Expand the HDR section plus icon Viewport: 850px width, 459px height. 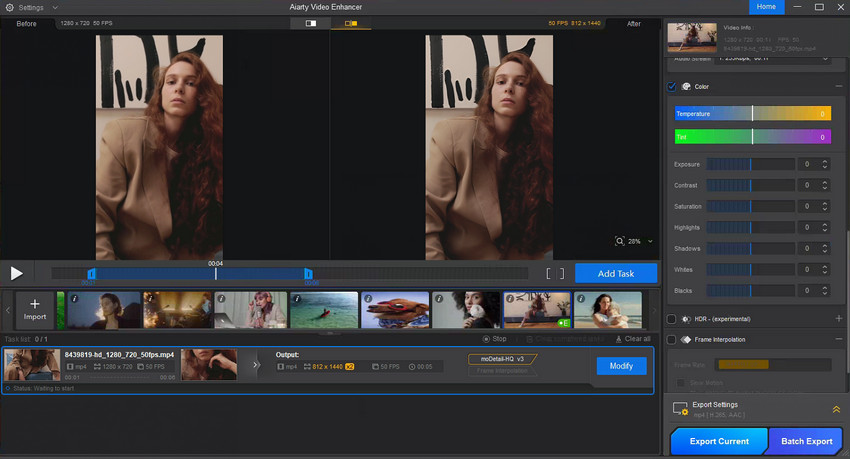pos(839,319)
